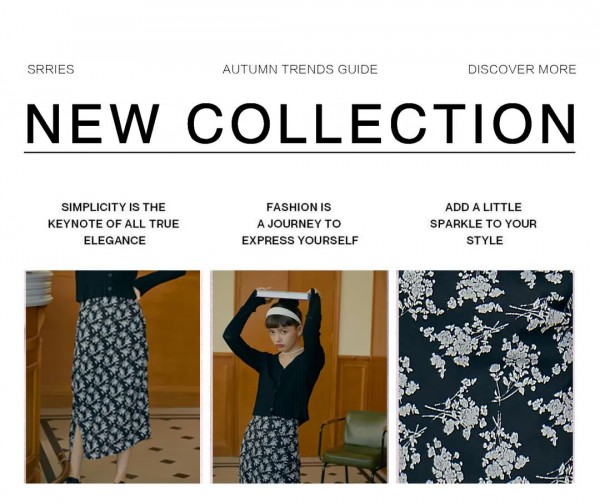600x504 pixels.
Task: Click the divider line under the headline
Action: tap(300, 152)
